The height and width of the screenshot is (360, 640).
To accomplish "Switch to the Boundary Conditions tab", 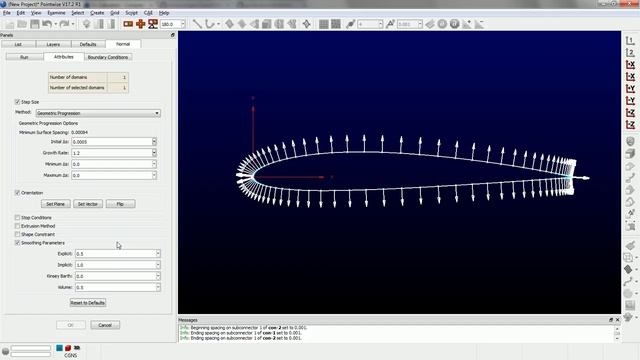I will click(x=108, y=57).
